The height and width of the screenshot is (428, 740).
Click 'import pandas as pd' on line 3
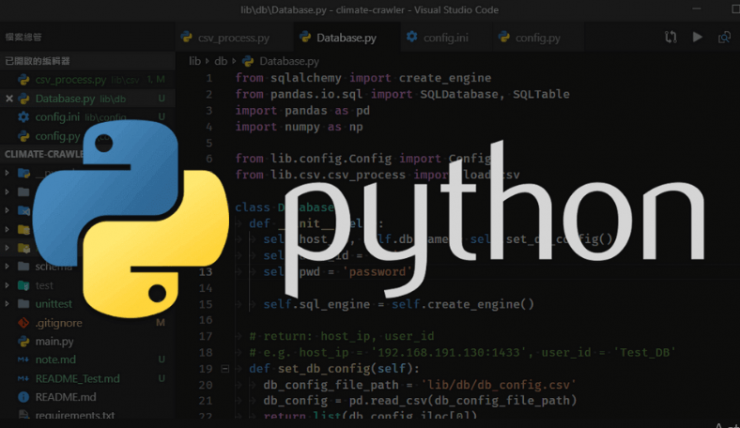[x=303, y=110]
